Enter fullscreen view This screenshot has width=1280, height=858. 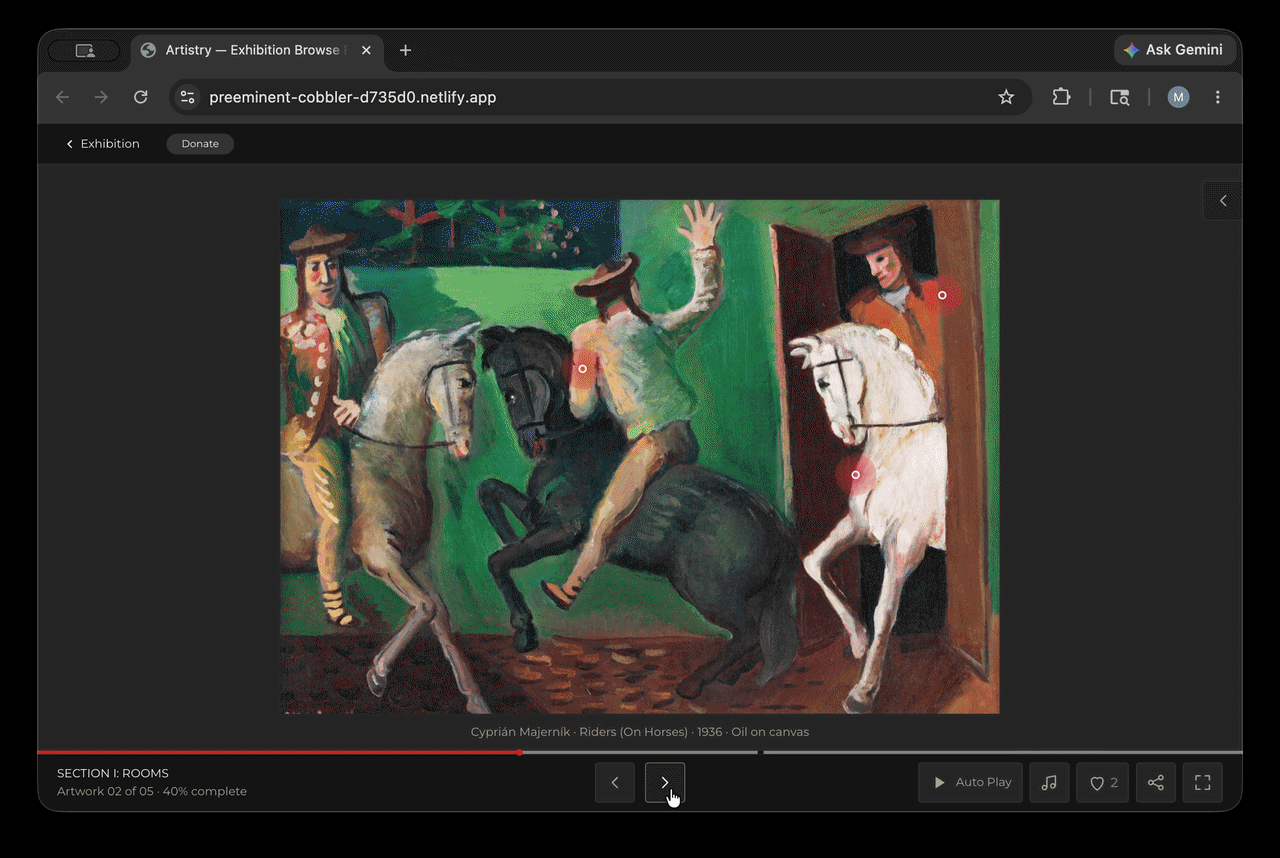[1203, 782]
